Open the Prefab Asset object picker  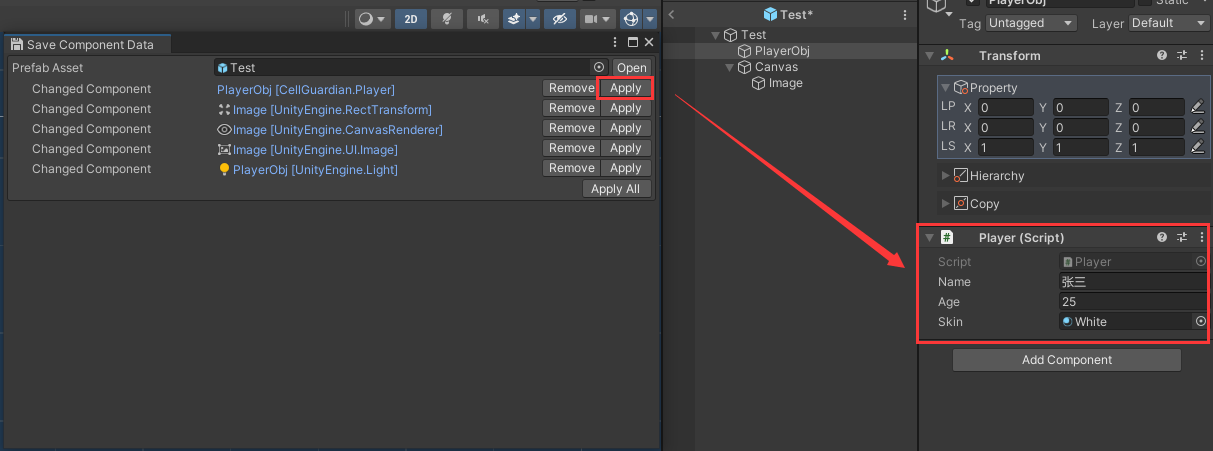(x=599, y=68)
